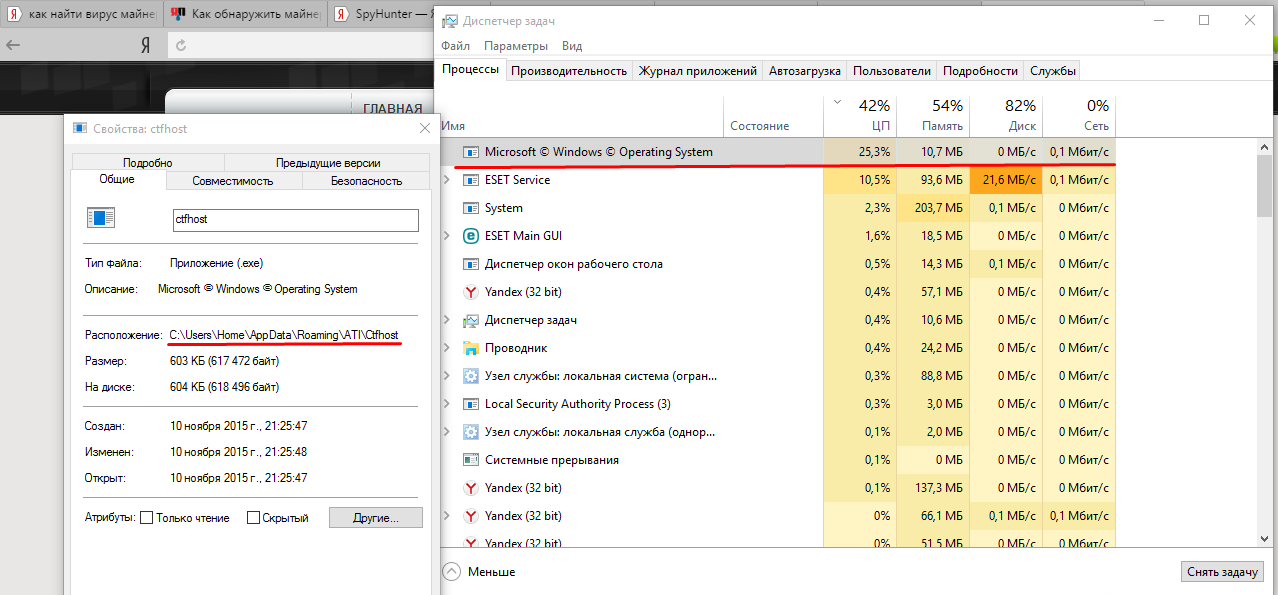Click the Свойства window title bar icon
This screenshot has height=595, width=1278.
(x=79, y=128)
